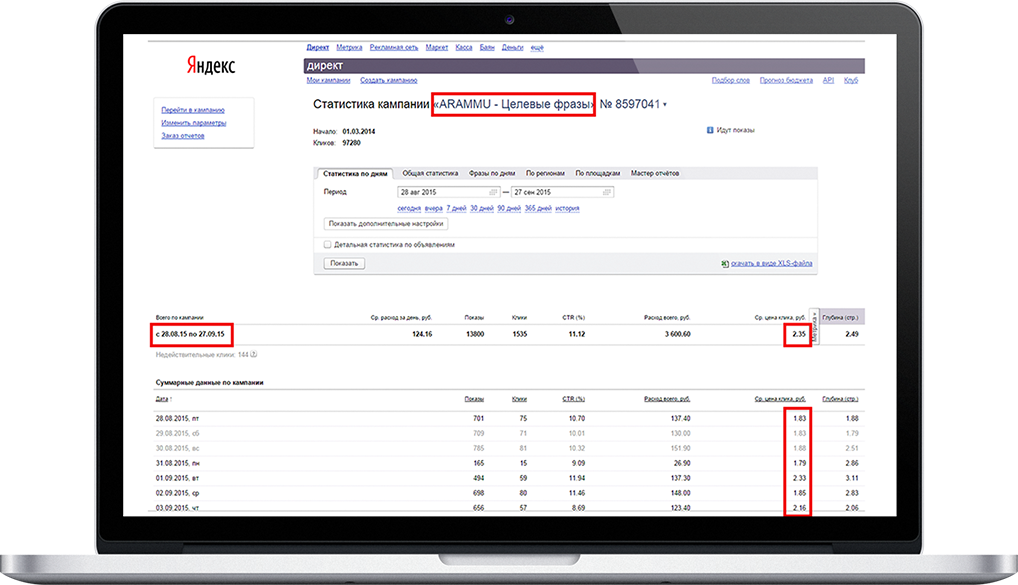Open Метрика in top service bar
Screen dimensions: 1018x585
click(x=349, y=47)
